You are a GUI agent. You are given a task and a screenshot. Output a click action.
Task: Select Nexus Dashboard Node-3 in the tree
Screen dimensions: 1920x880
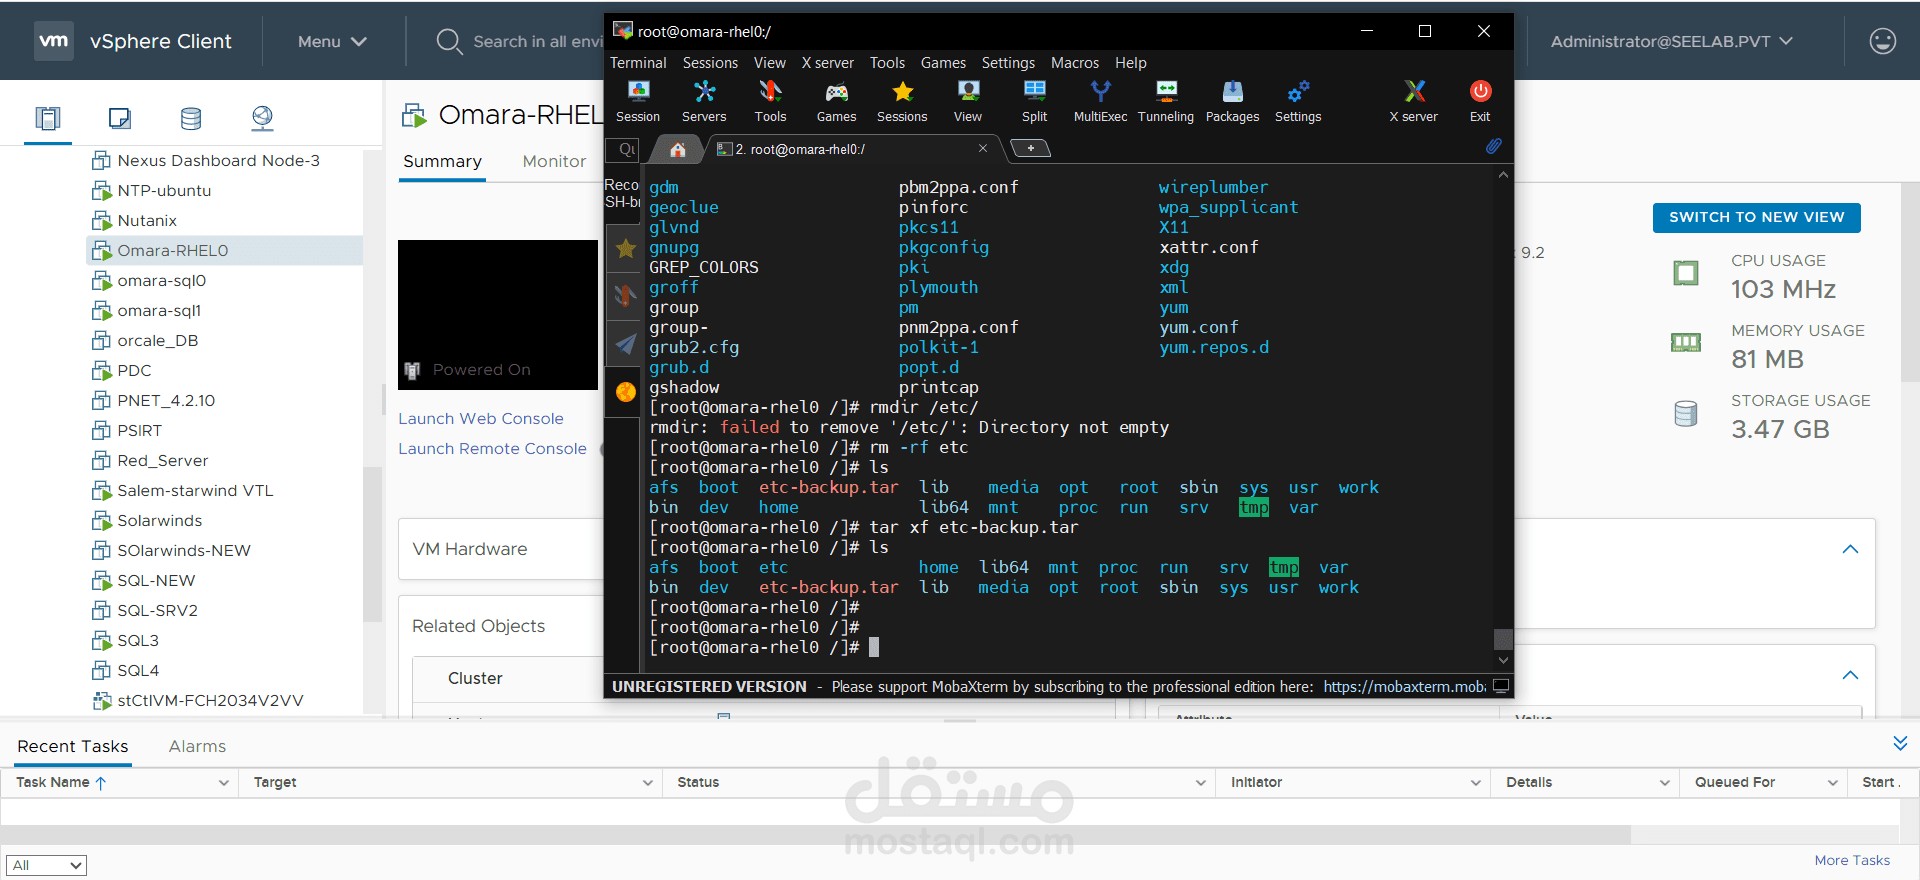[218, 160]
